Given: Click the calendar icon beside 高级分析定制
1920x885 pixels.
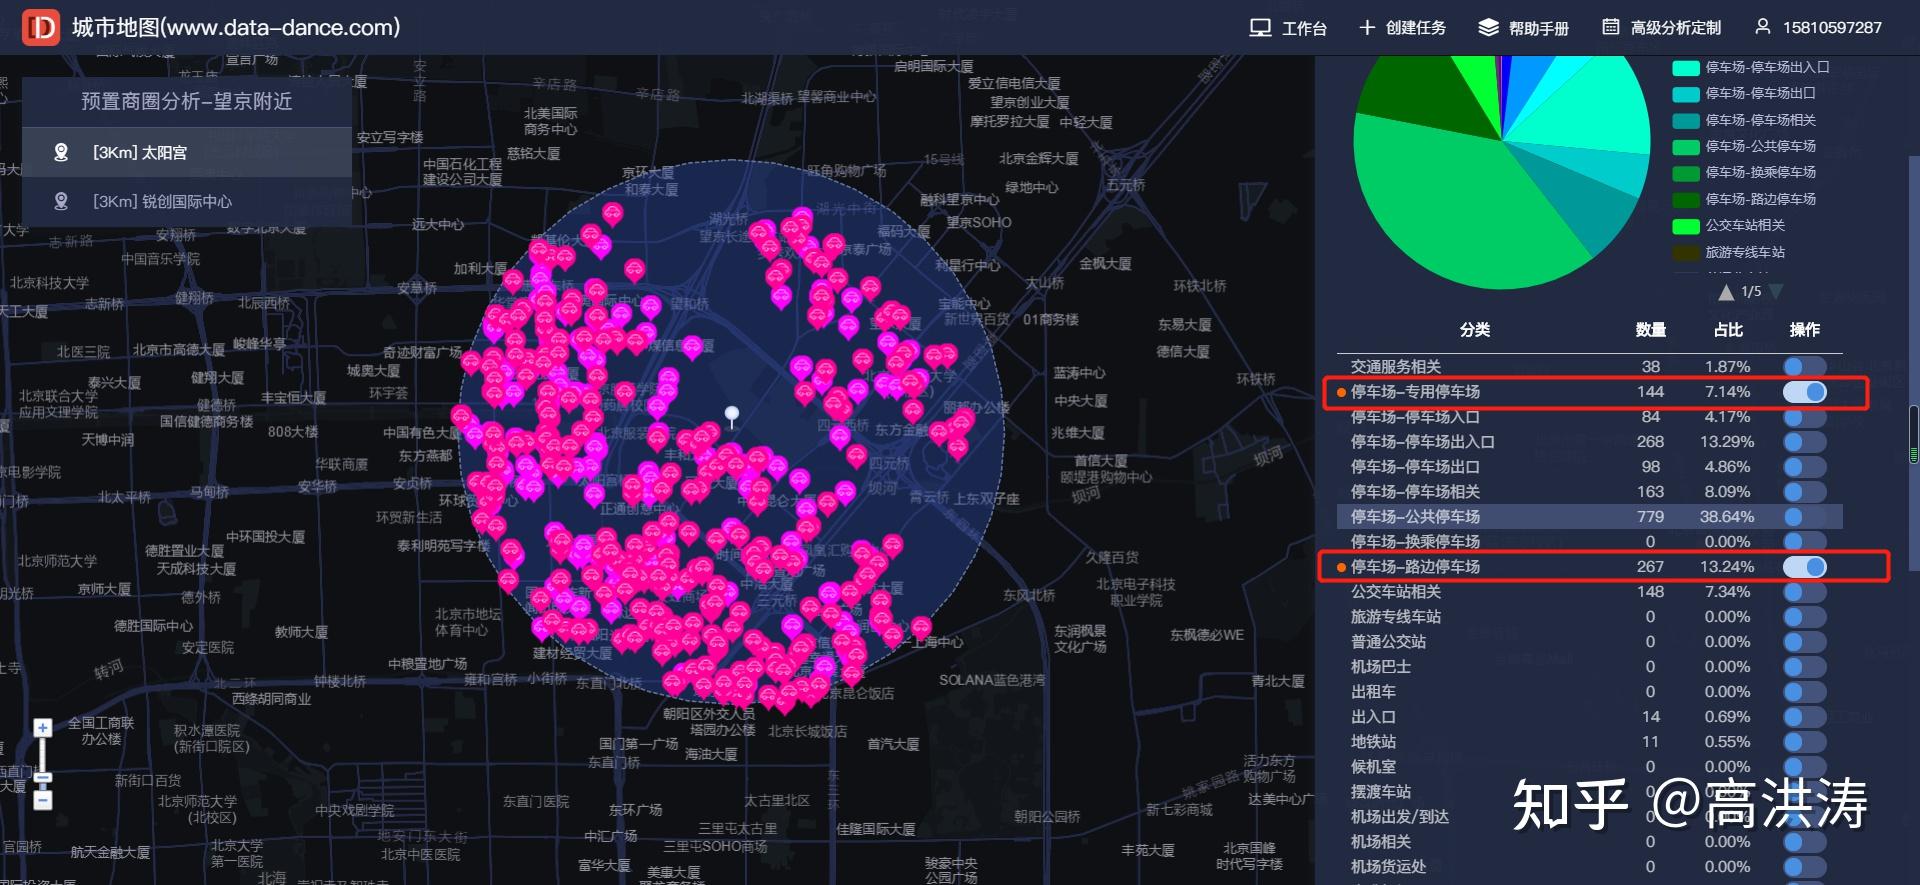Looking at the screenshot, I should 1610,27.
